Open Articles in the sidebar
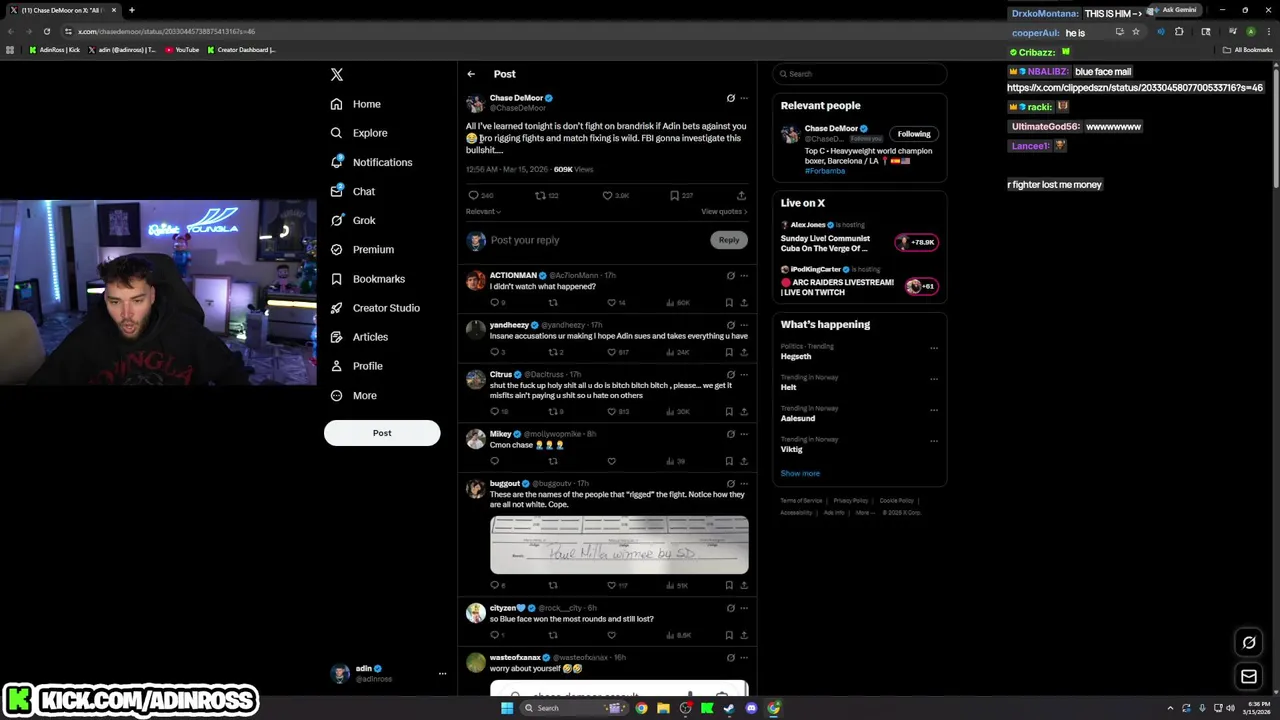 click(x=358, y=337)
